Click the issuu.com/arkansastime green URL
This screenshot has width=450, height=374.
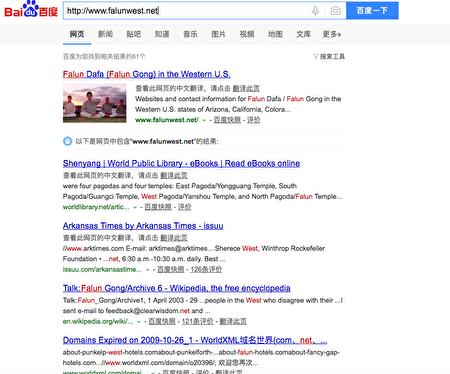click(x=102, y=269)
